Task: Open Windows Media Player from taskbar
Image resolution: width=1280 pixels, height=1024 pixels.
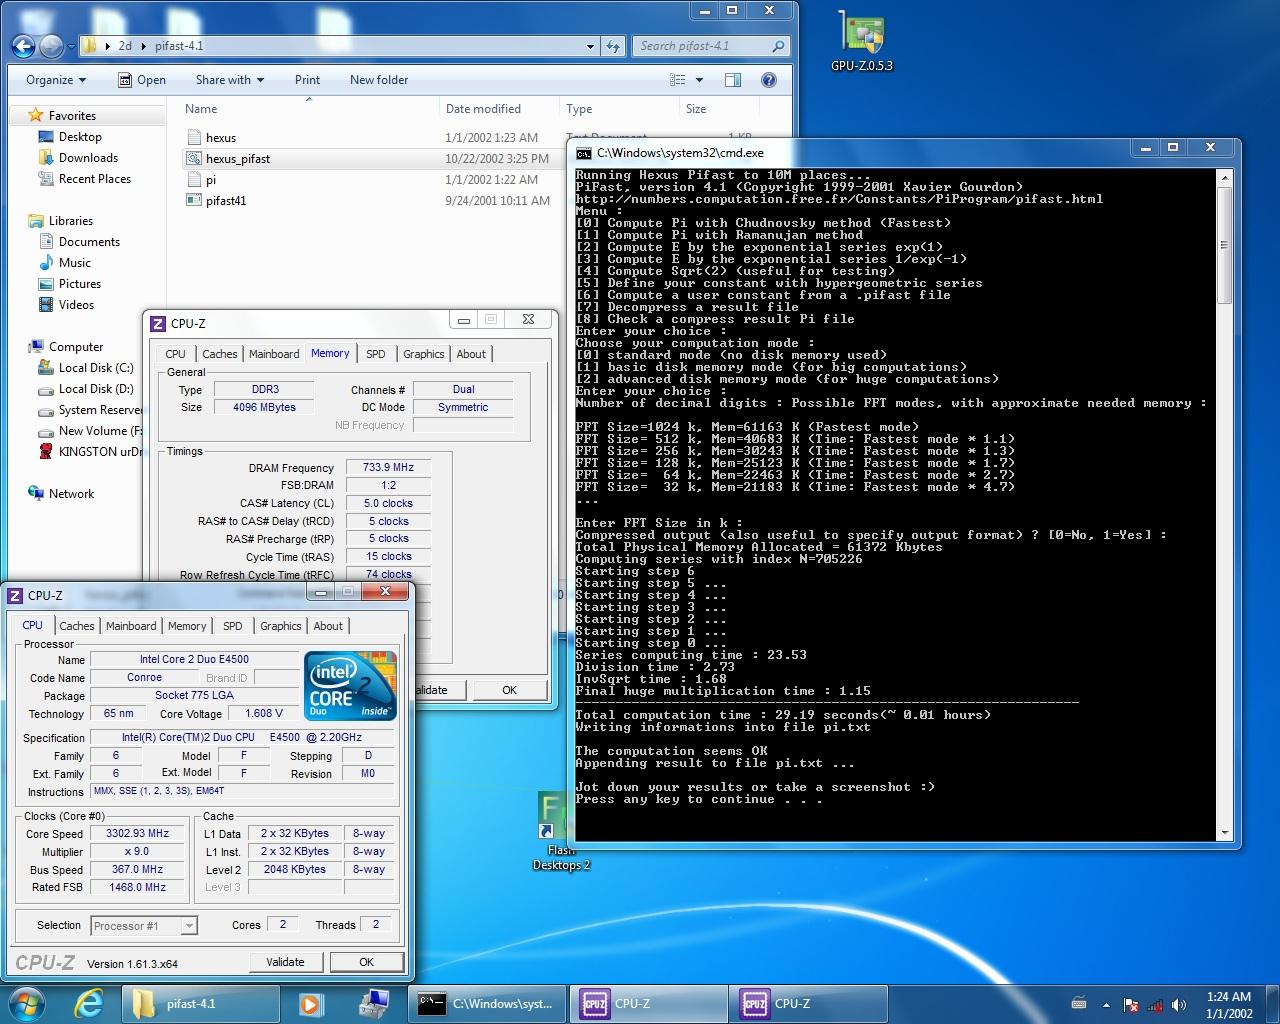Action: click(x=310, y=1003)
